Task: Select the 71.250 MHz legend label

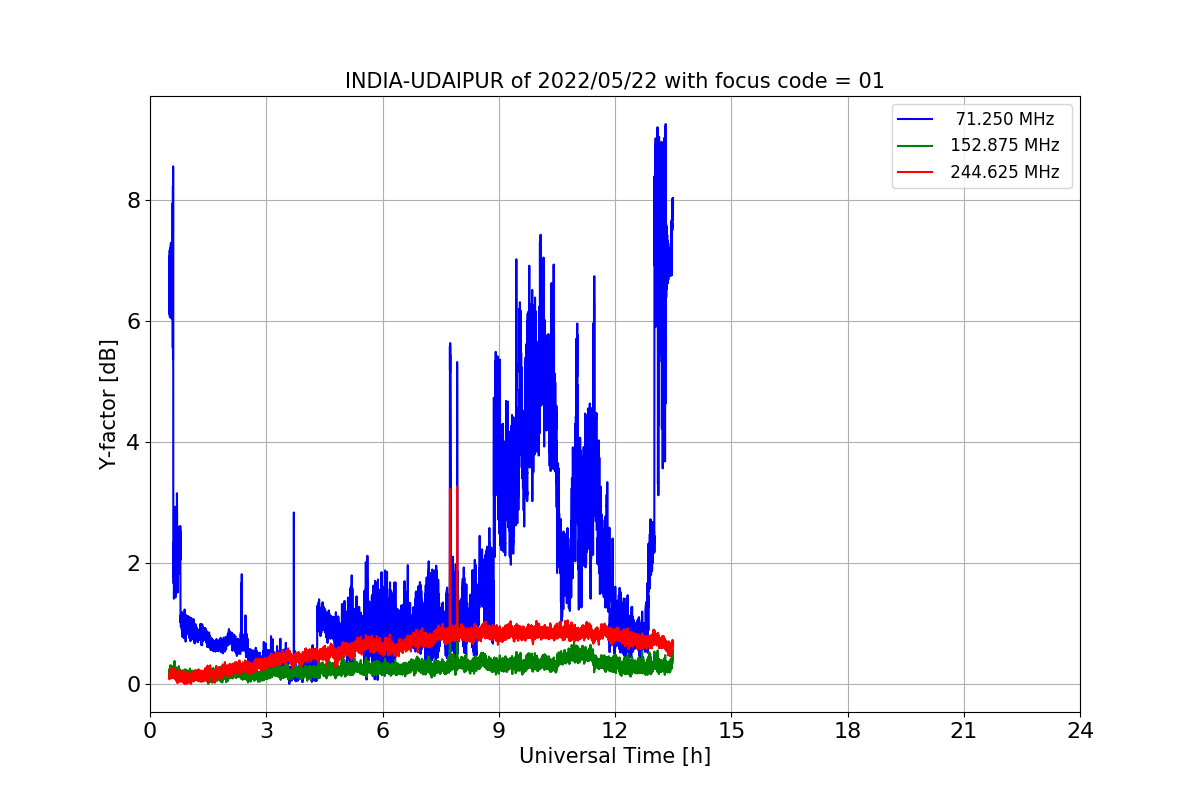Action: (x=1005, y=119)
